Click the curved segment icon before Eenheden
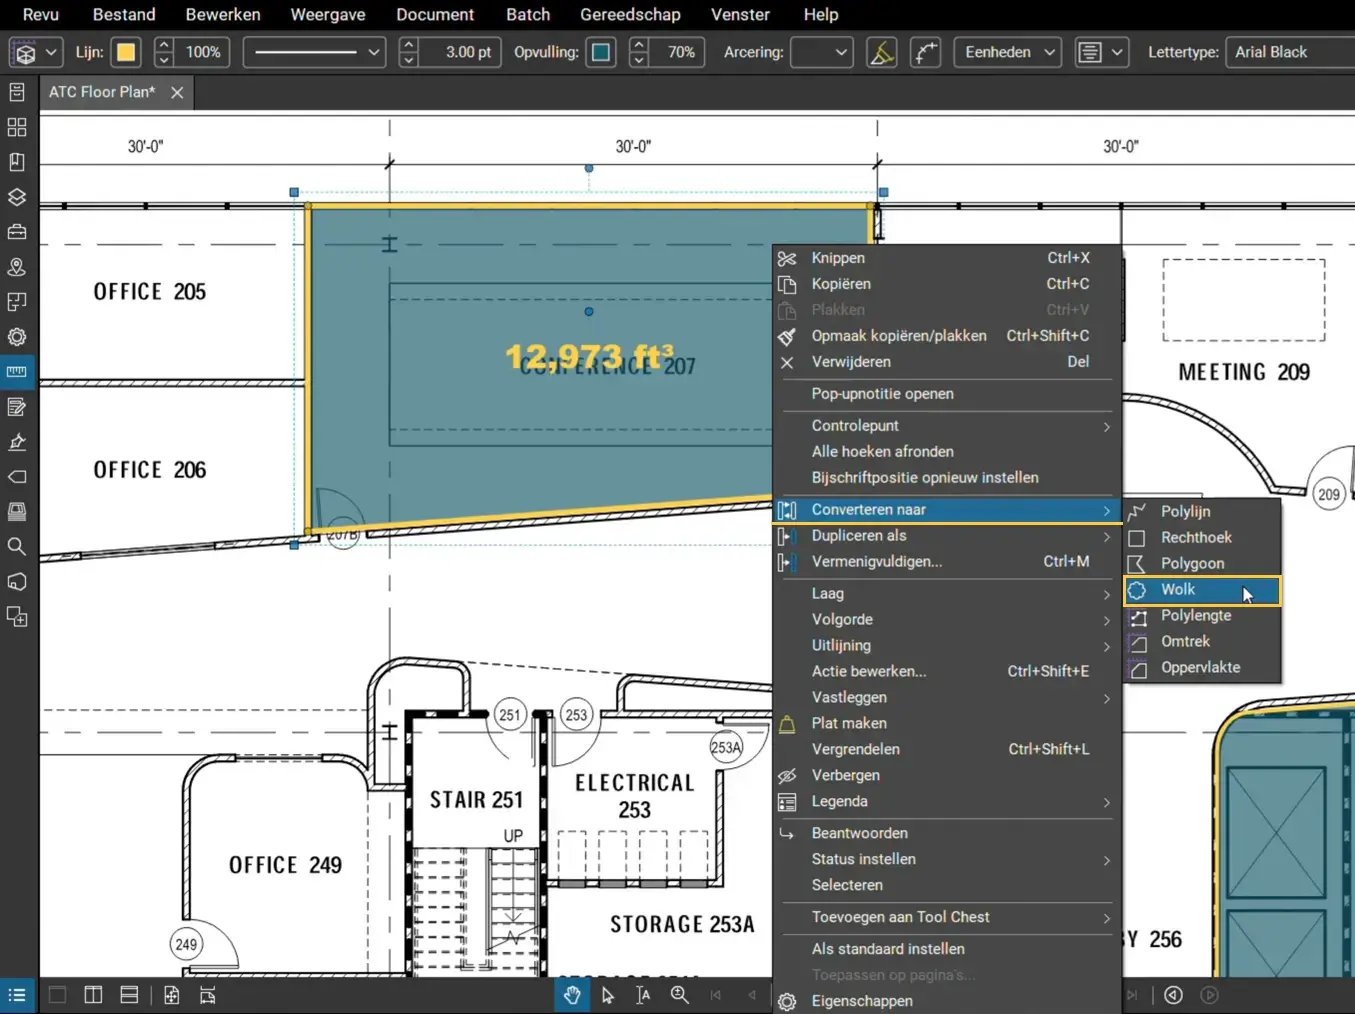Viewport: 1355px width, 1014px height. [x=926, y=52]
